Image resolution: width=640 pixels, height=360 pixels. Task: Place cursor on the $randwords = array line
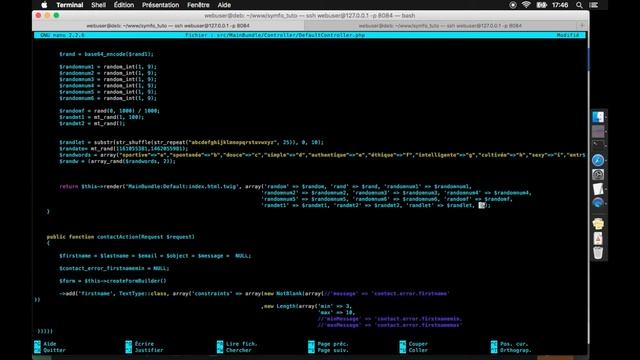[322, 155]
